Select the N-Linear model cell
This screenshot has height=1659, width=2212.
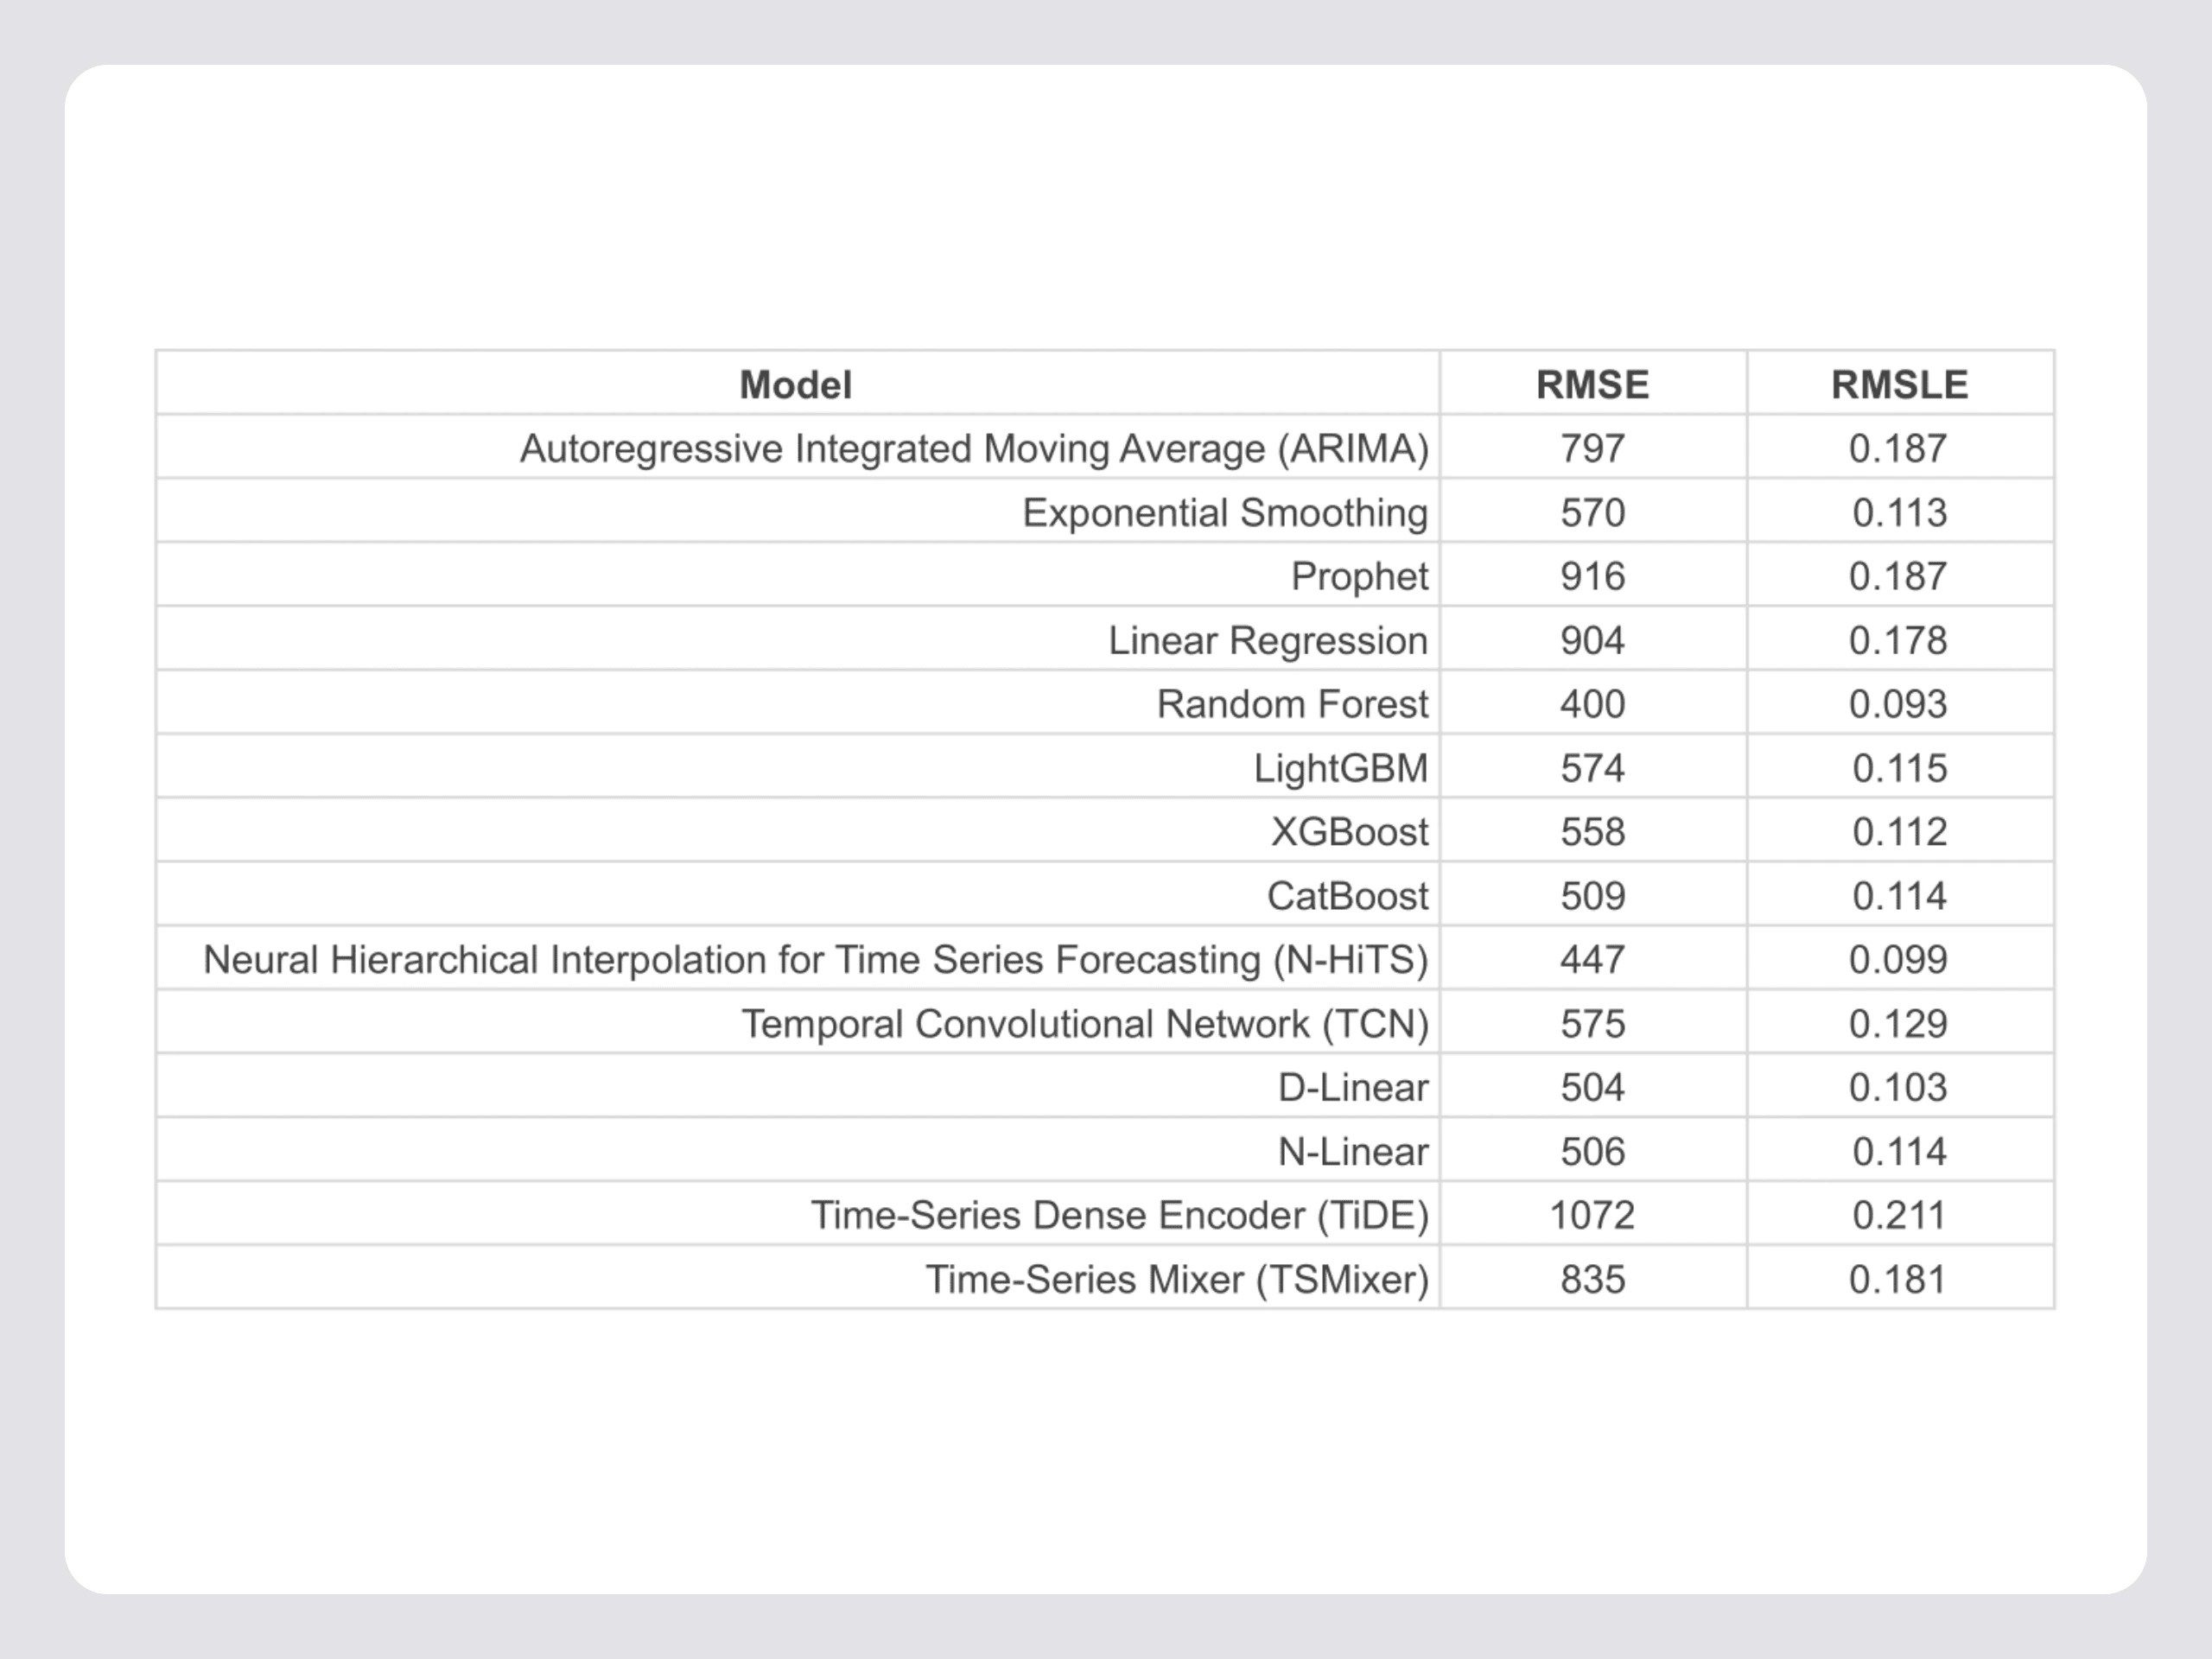point(1352,1152)
